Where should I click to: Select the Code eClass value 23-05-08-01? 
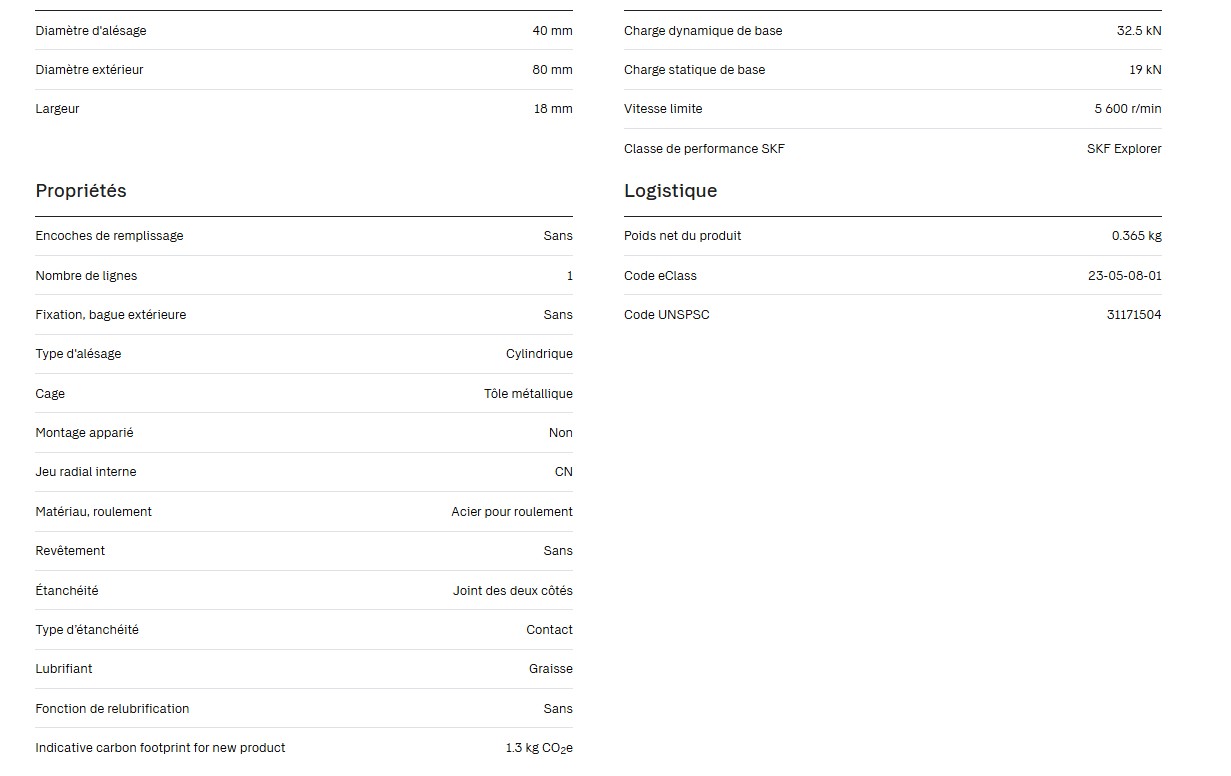click(x=1124, y=276)
